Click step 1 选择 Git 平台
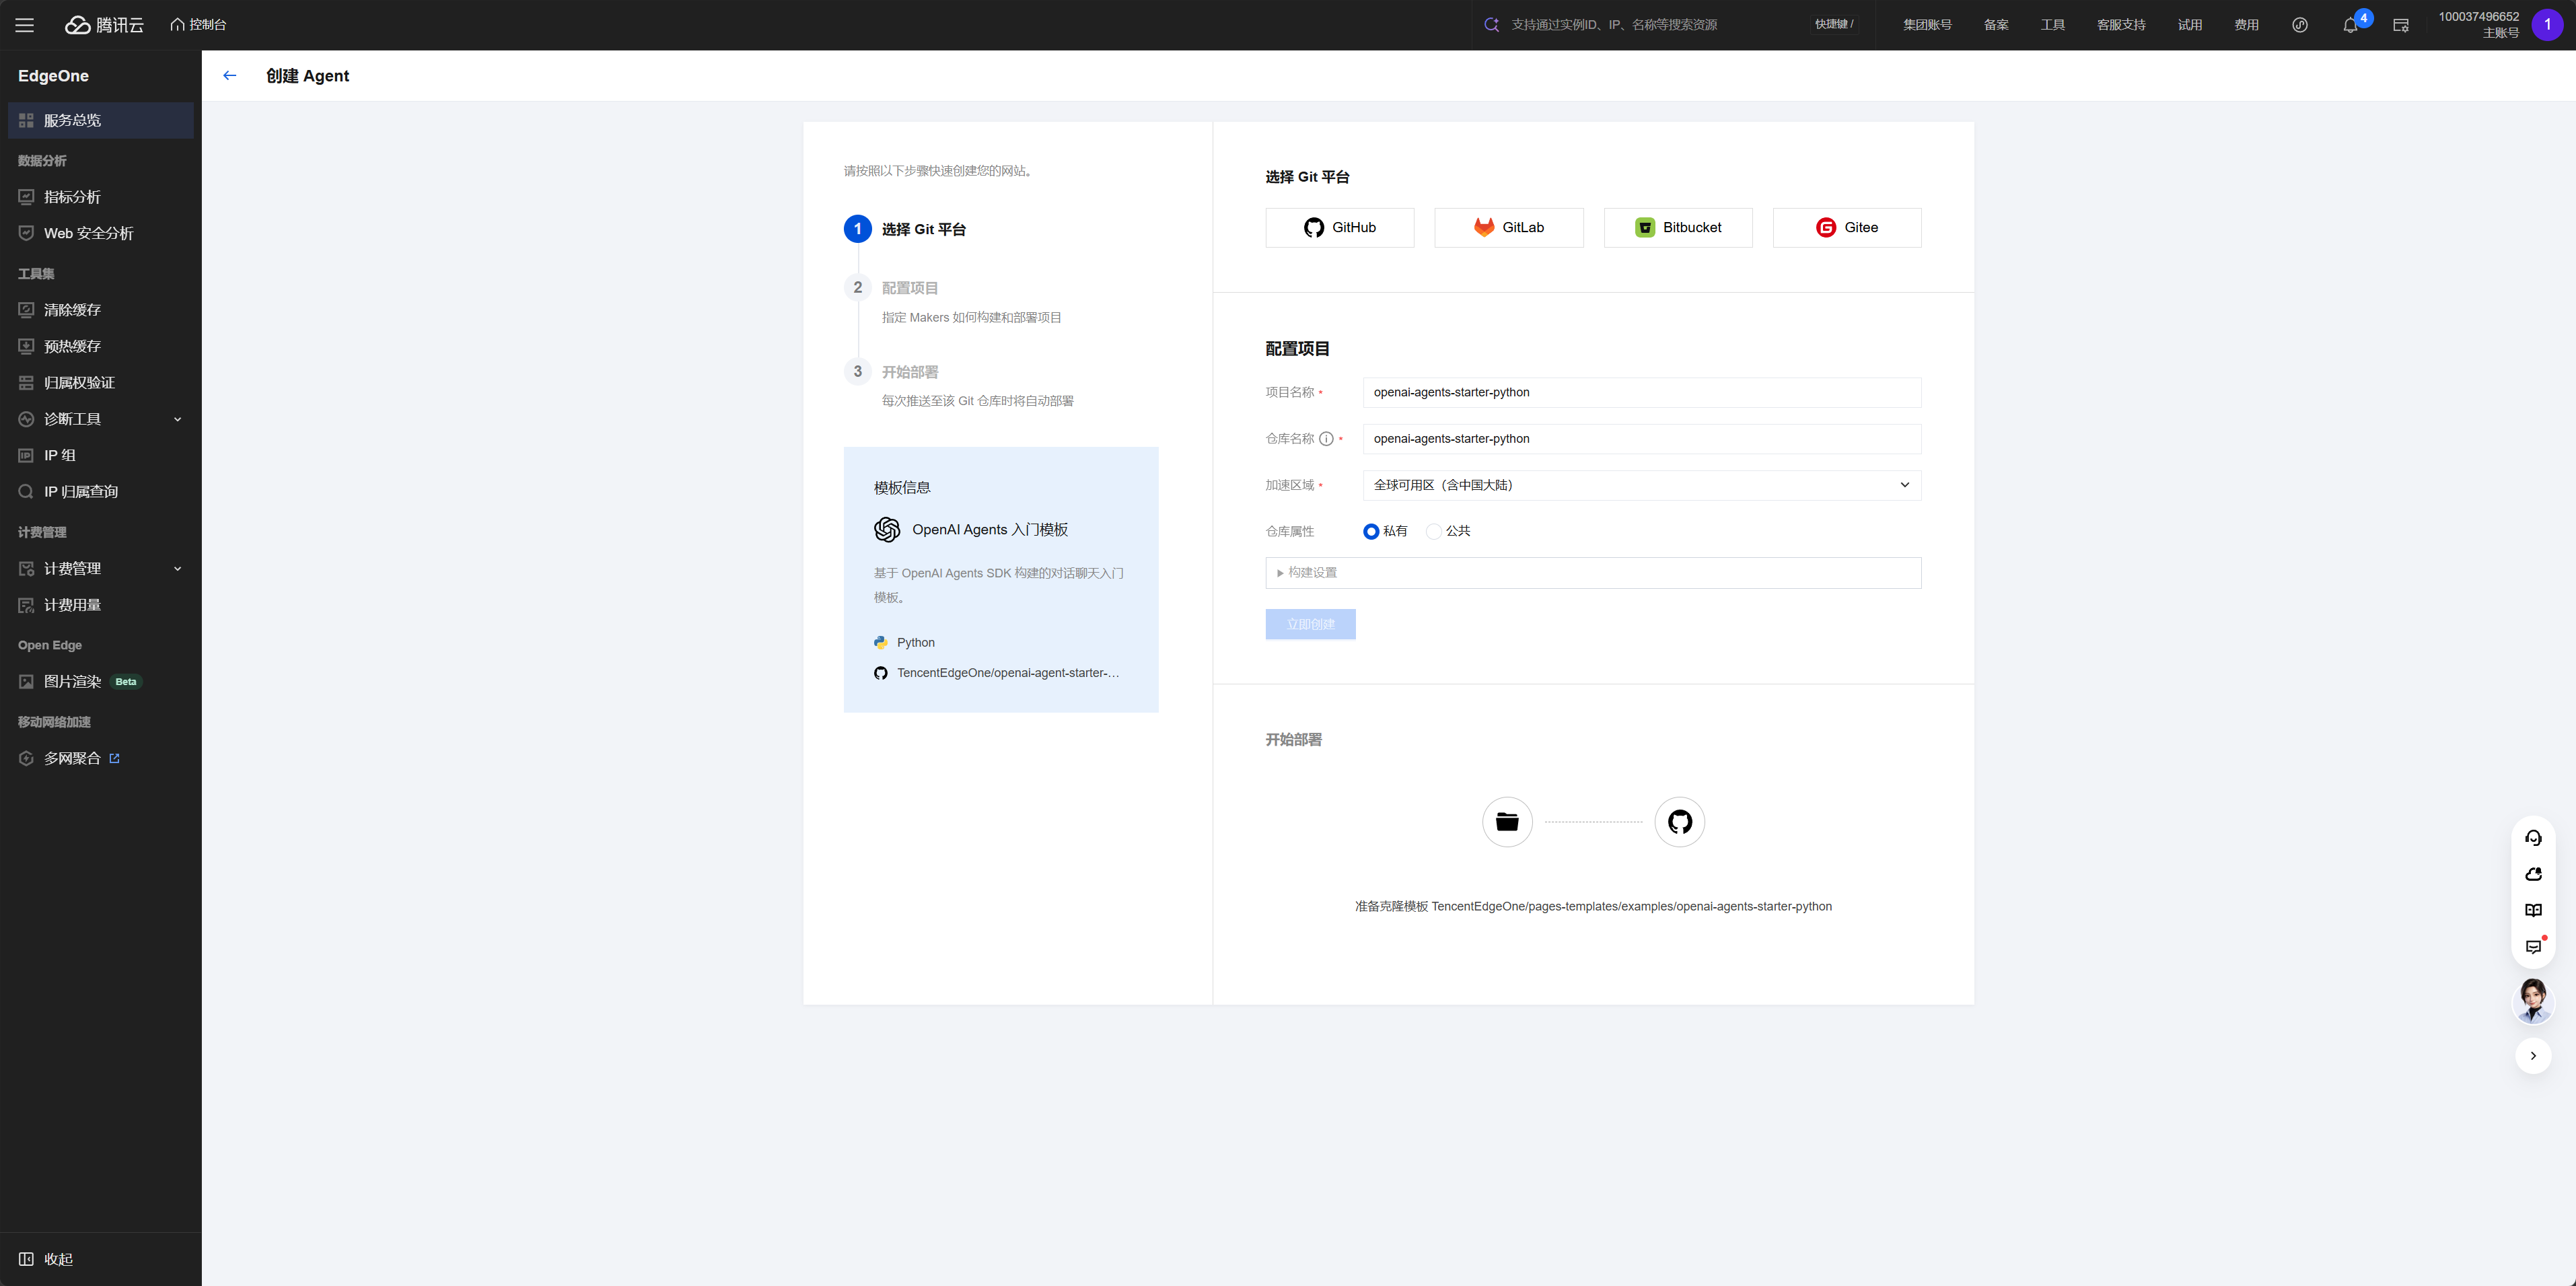The width and height of the screenshot is (2576, 1286). 905,229
